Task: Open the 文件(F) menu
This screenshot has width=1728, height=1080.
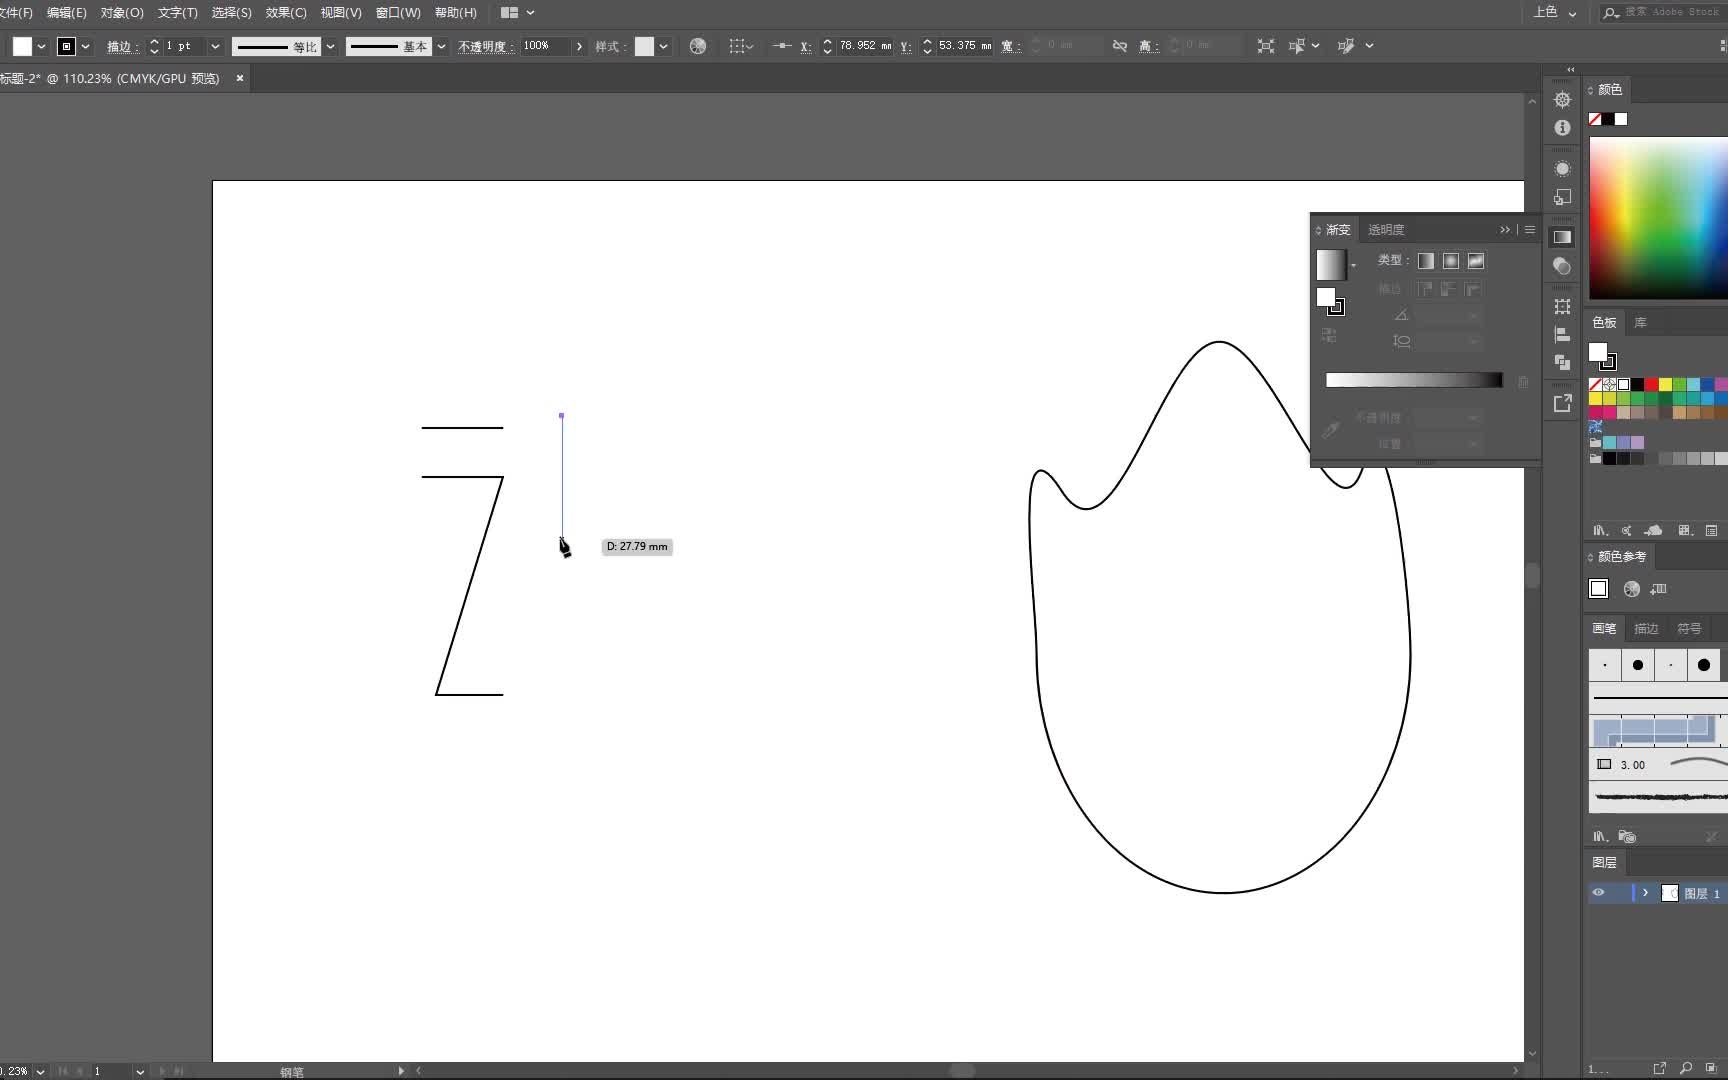Action: pos(16,13)
